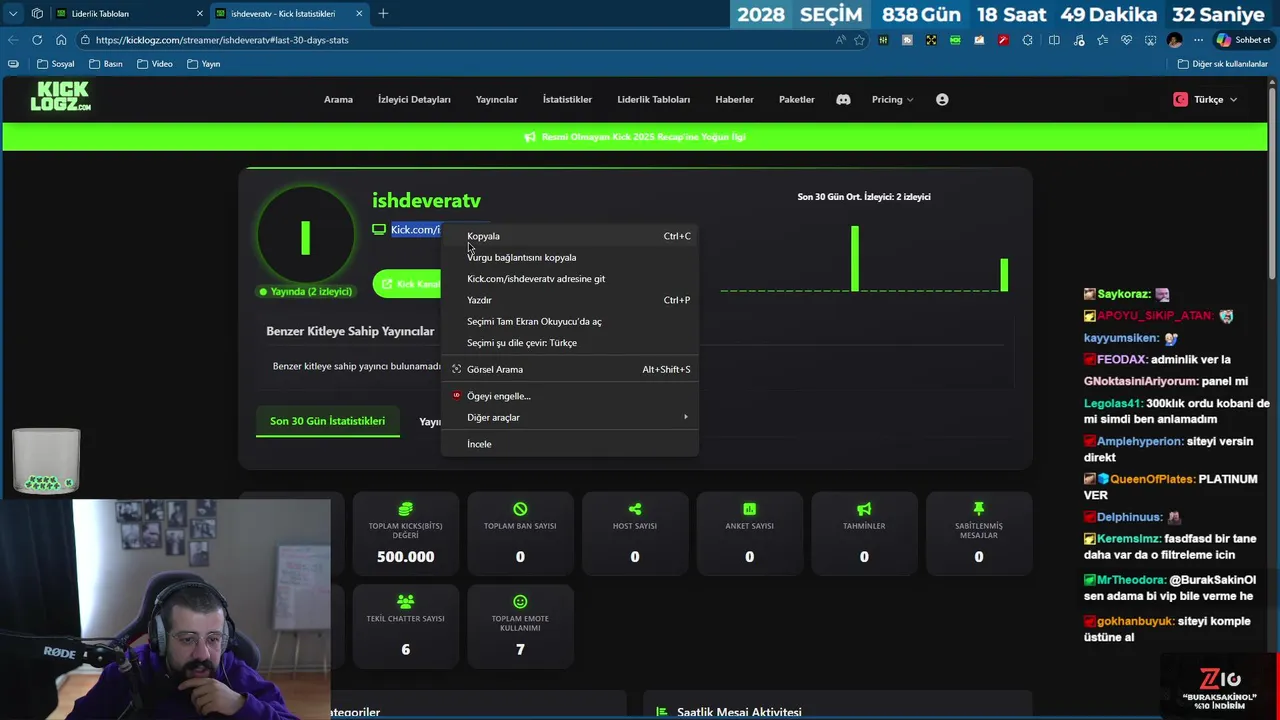Open Arama navigation link

(x=338, y=100)
